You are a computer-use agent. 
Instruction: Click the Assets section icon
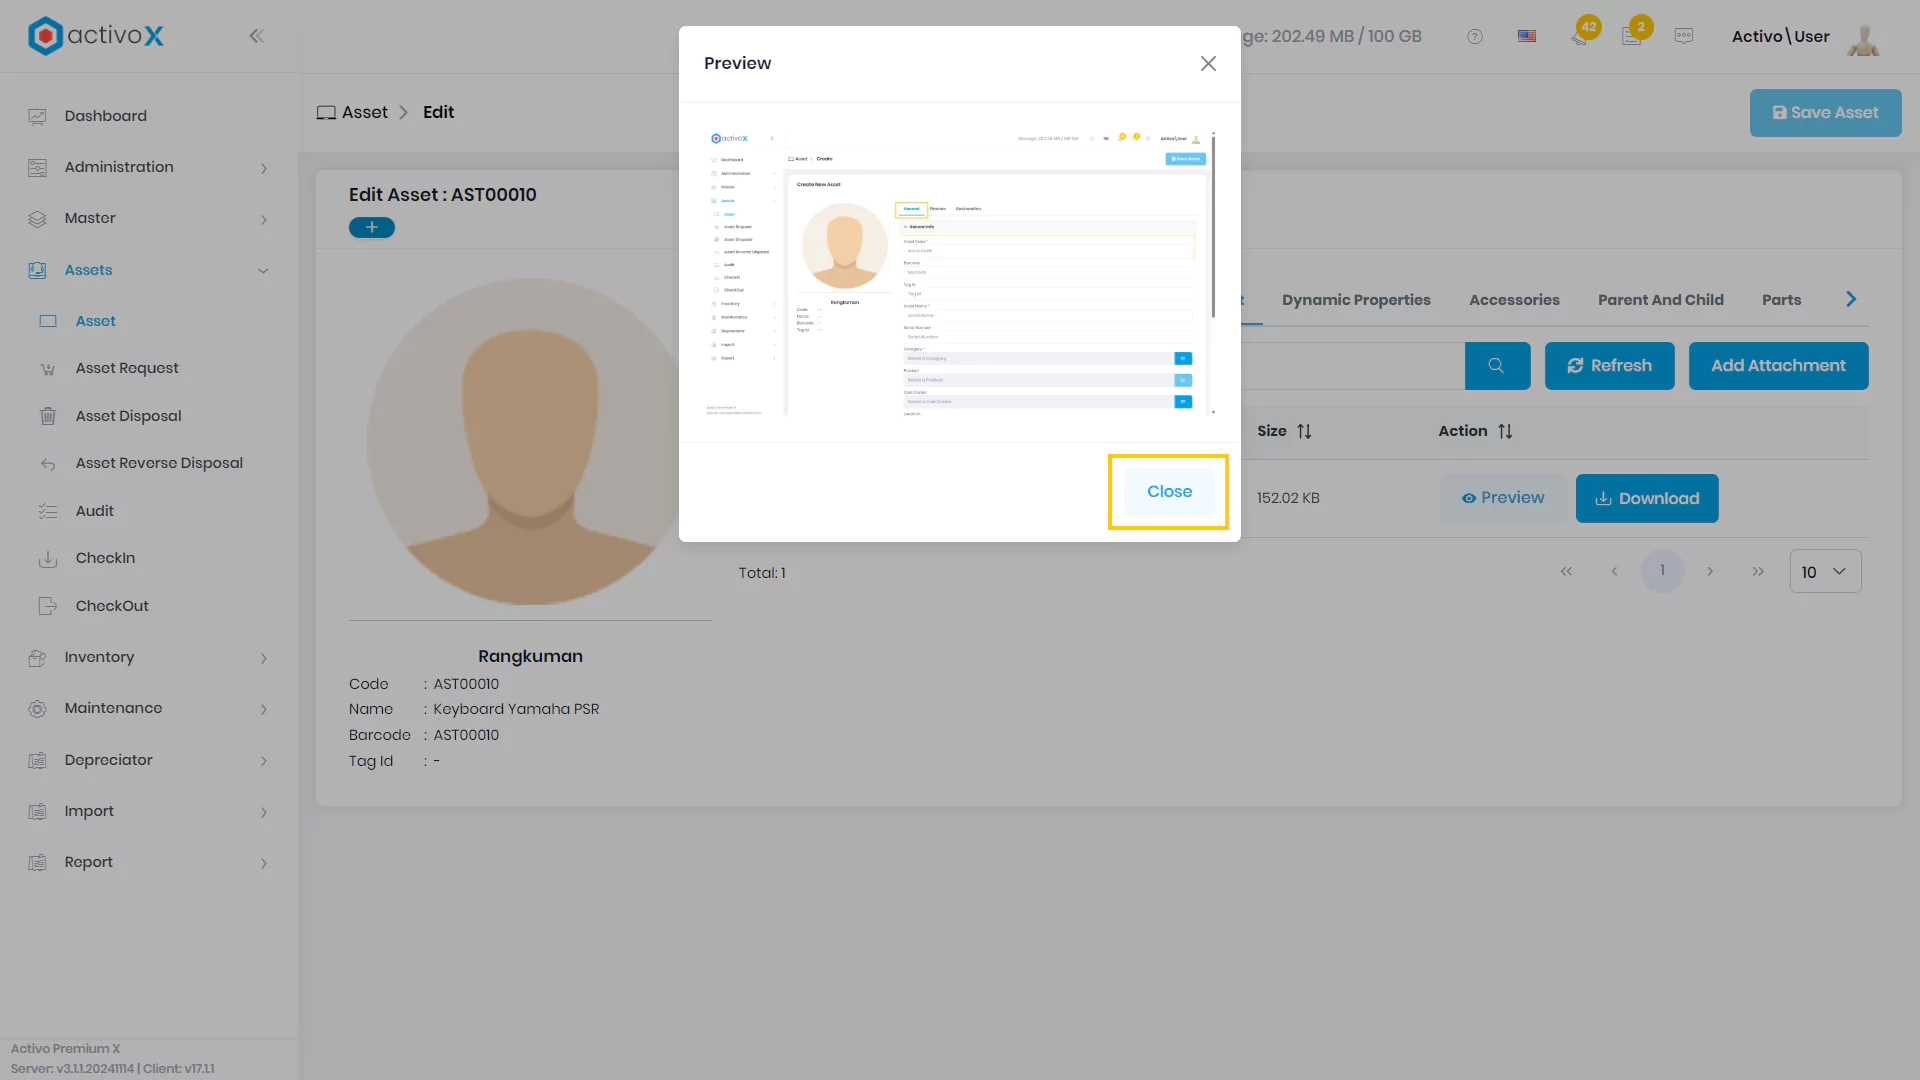coord(37,270)
